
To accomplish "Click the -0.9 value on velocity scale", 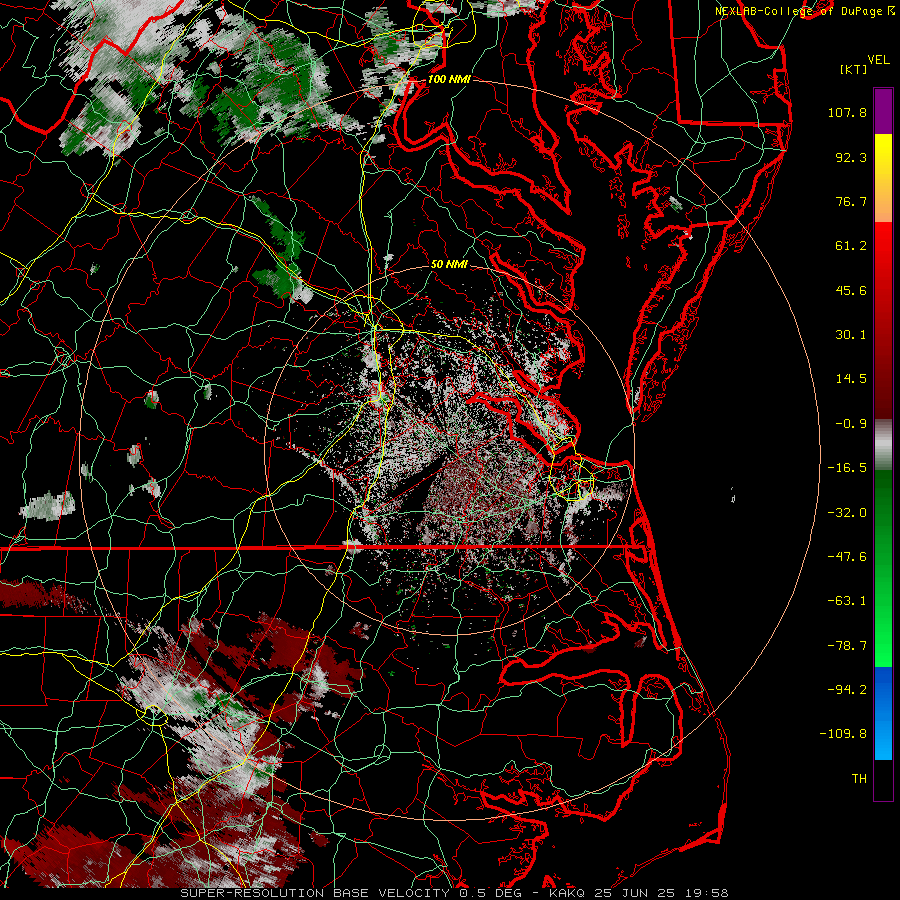I will (851, 424).
